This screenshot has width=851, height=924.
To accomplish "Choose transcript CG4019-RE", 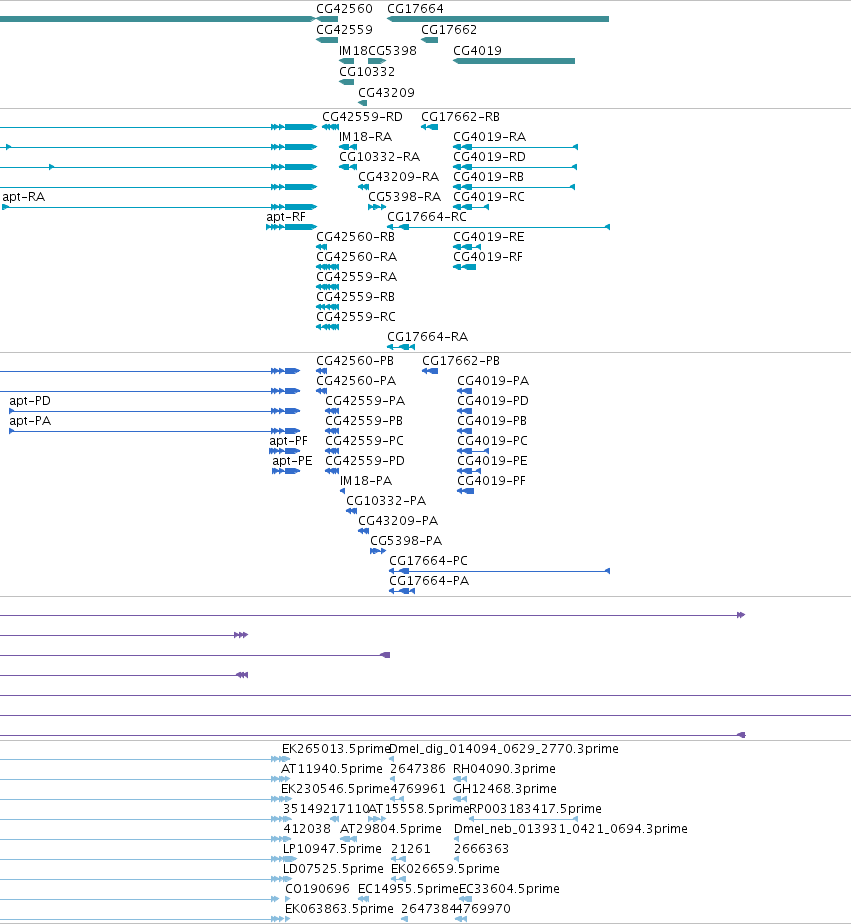I will [x=489, y=237].
